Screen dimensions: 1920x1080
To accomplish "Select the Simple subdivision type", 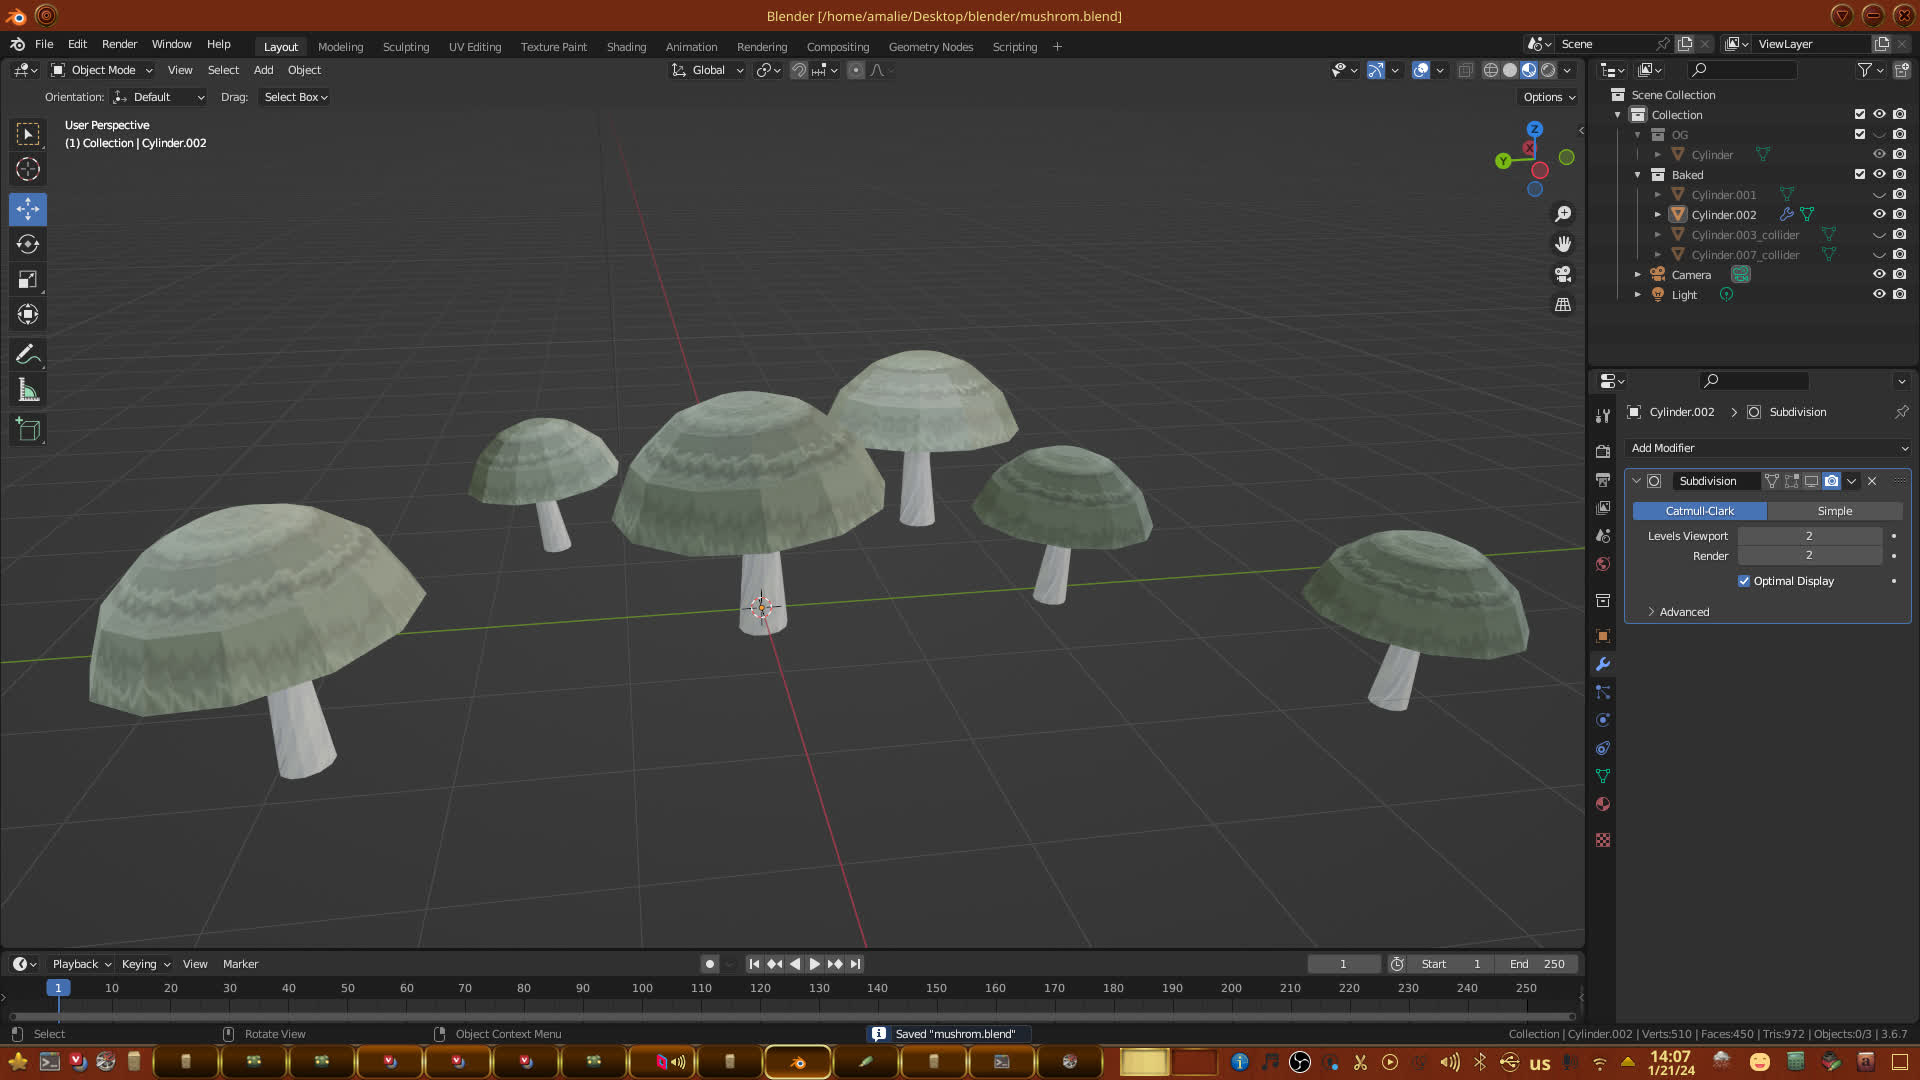I will pyautogui.click(x=1834, y=511).
